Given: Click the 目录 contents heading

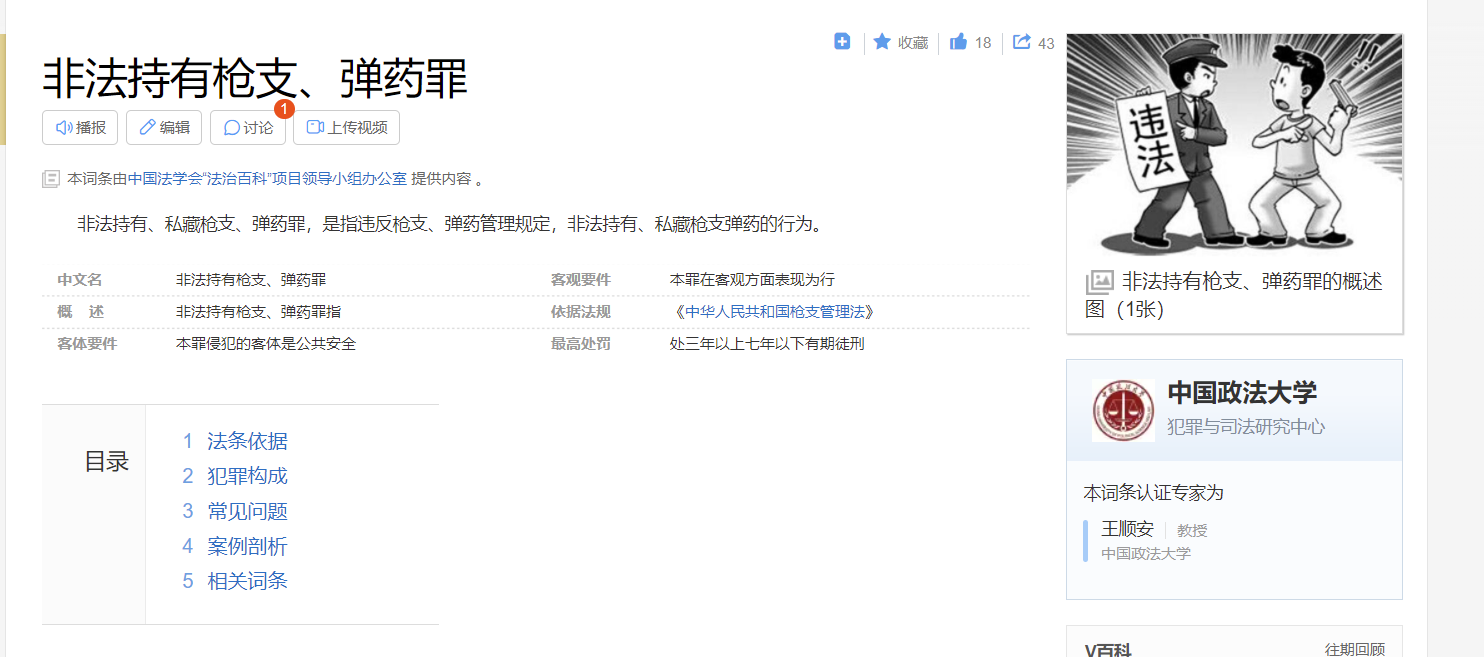Looking at the screenshot, I should tap(106, 461).
